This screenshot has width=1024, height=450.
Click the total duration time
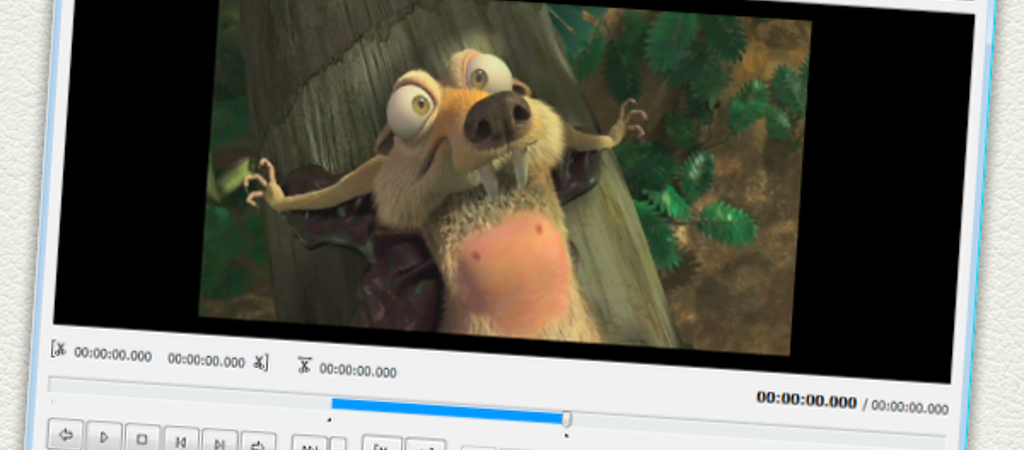910,407
